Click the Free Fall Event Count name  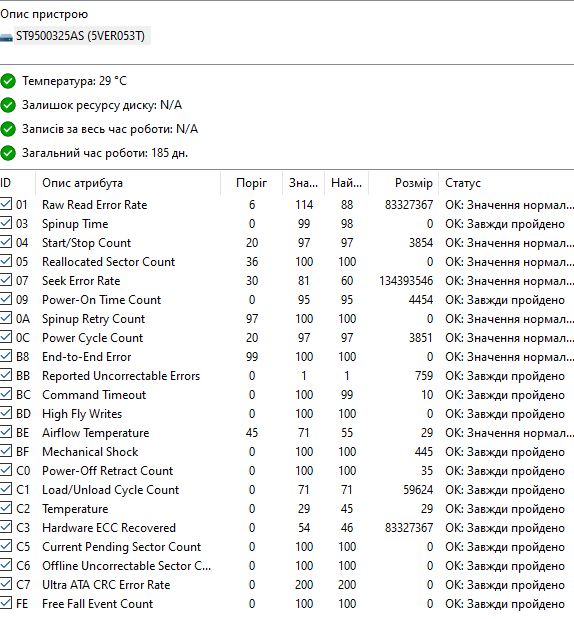coord(97,604)
